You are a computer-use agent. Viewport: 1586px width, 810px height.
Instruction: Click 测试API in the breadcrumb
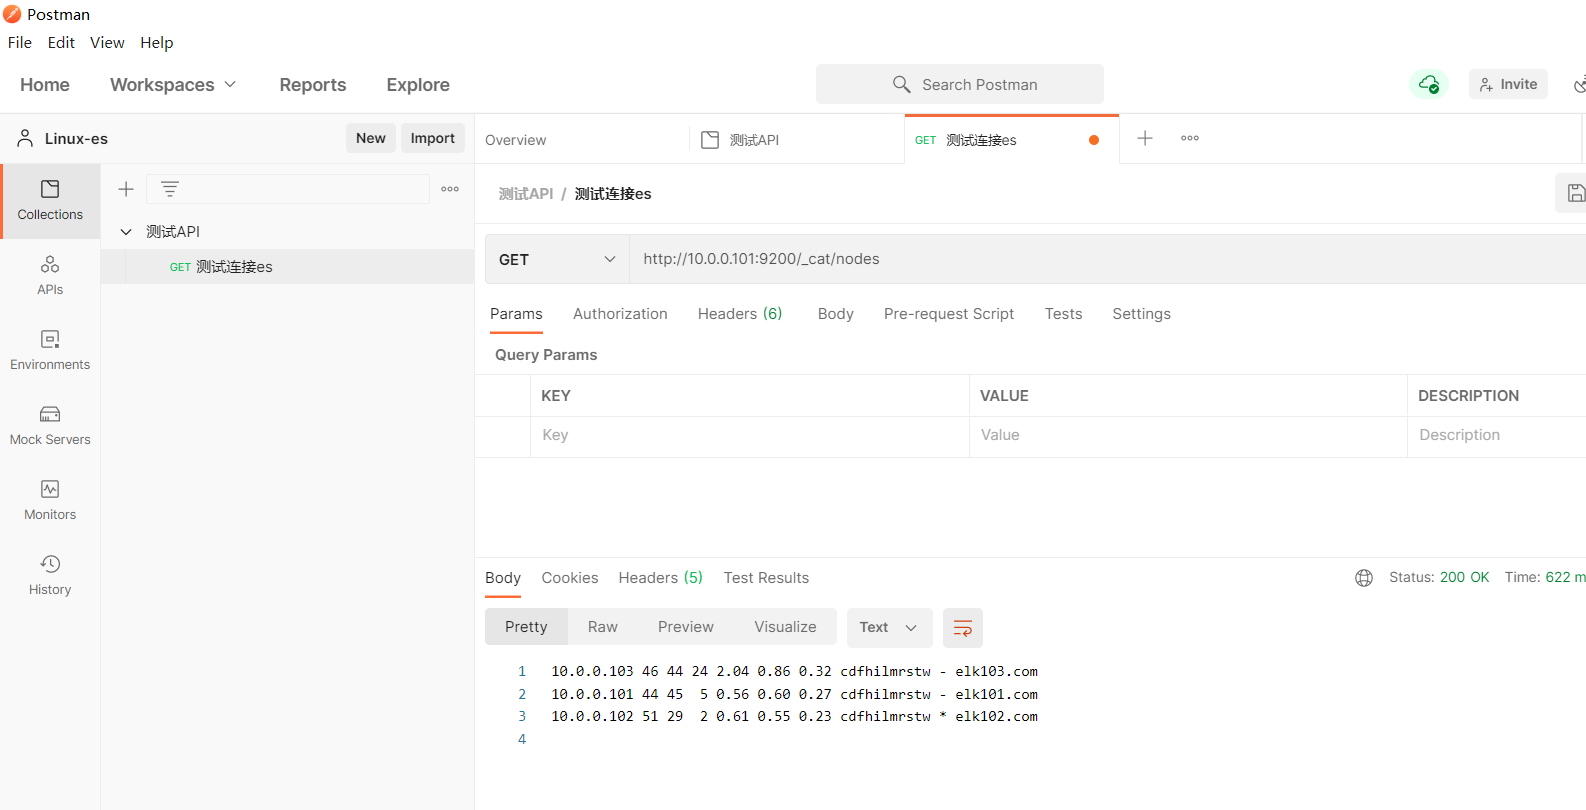[x=526, y=194]
